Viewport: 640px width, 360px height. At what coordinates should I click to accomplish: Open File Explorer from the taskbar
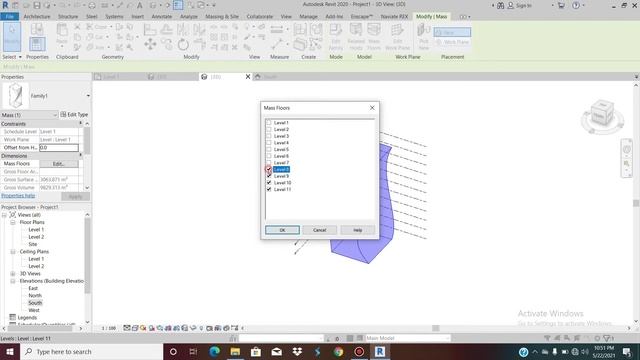pos(235,351)
